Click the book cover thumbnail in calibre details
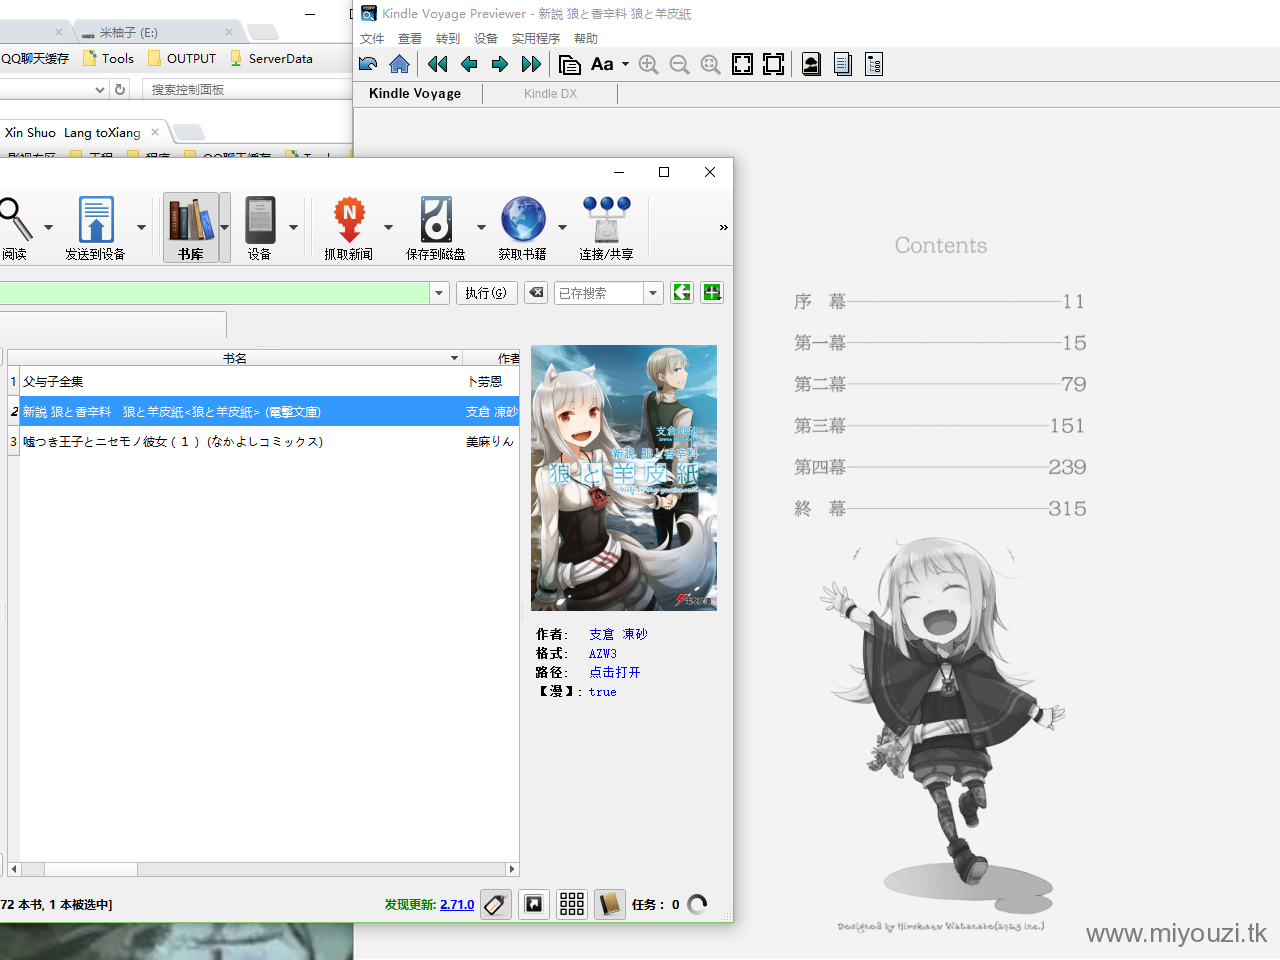 624,478
